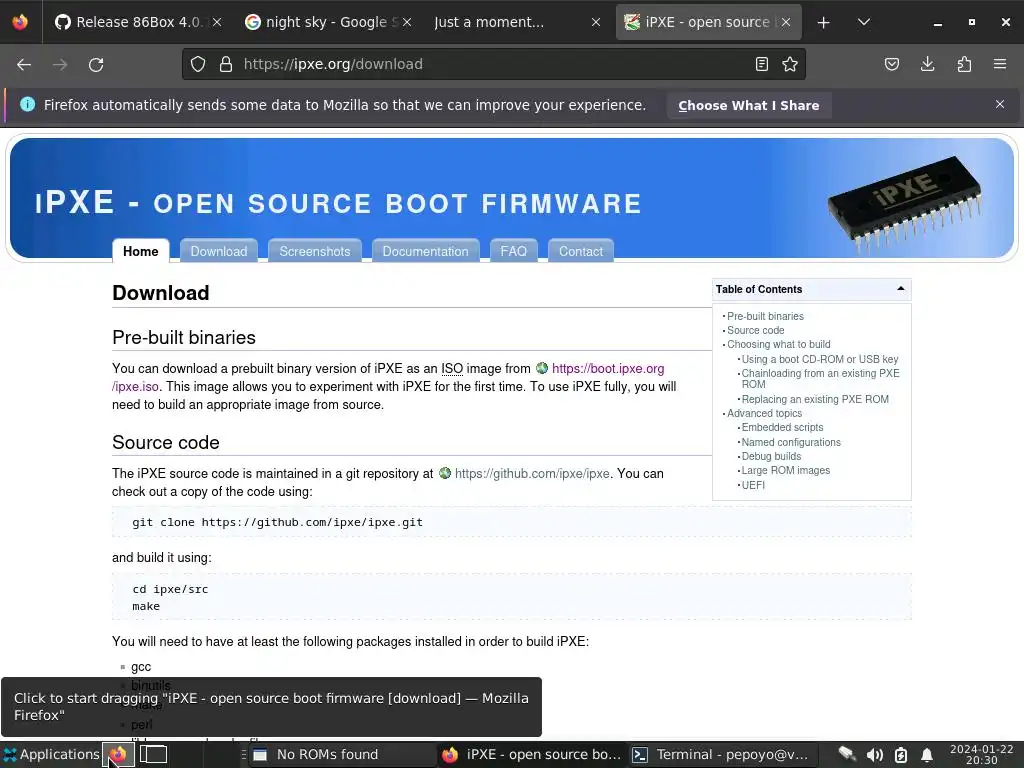Open the boot.ipxe.org ipxe.iso link
This screenshot has width=1024, height=768.
click(x=608, y=368)
